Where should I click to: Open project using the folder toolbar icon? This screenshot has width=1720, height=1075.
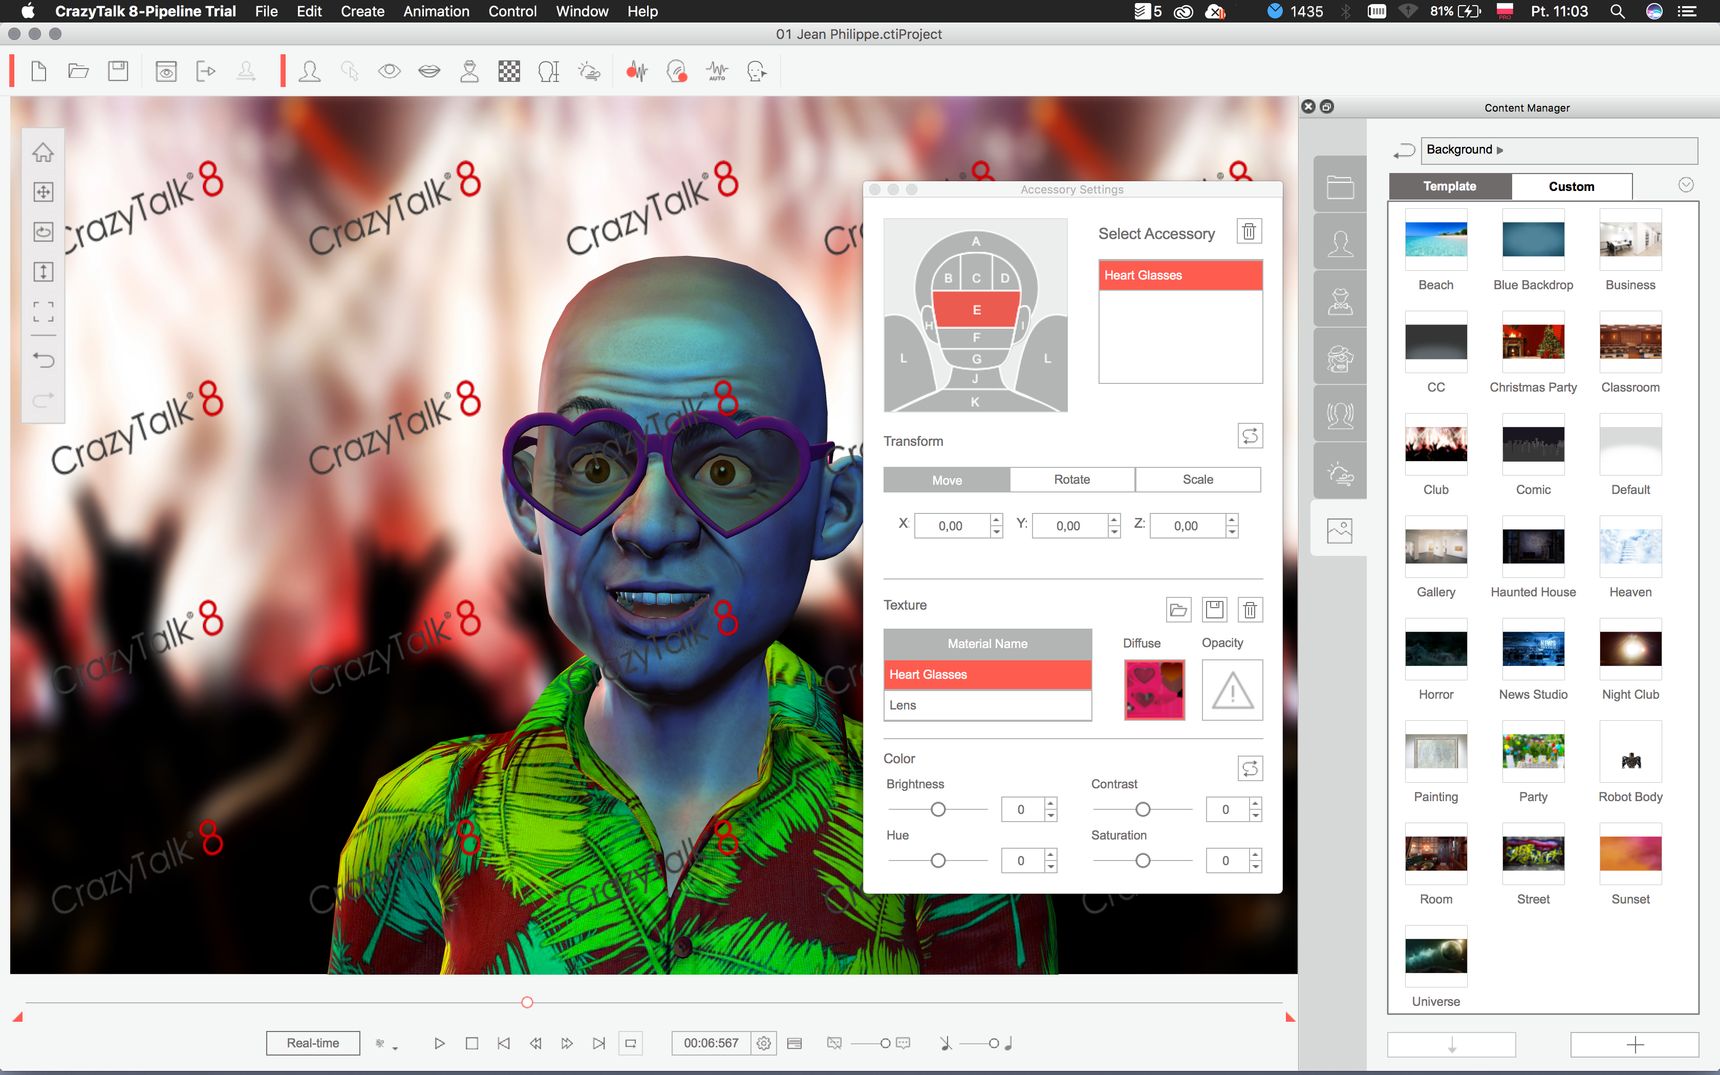point(78,71)
